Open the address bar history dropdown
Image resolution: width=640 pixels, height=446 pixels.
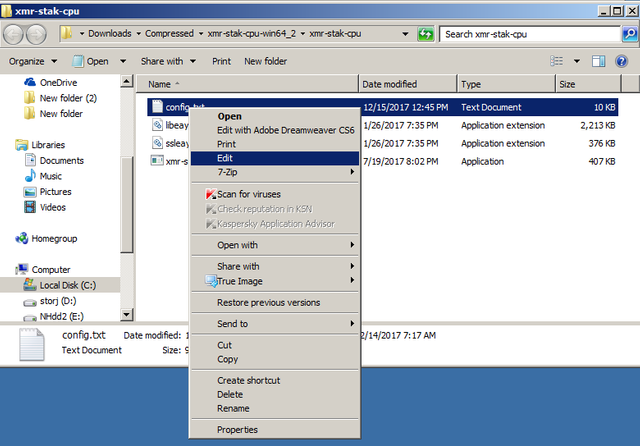pyautogui.click(x=405, y=34)
